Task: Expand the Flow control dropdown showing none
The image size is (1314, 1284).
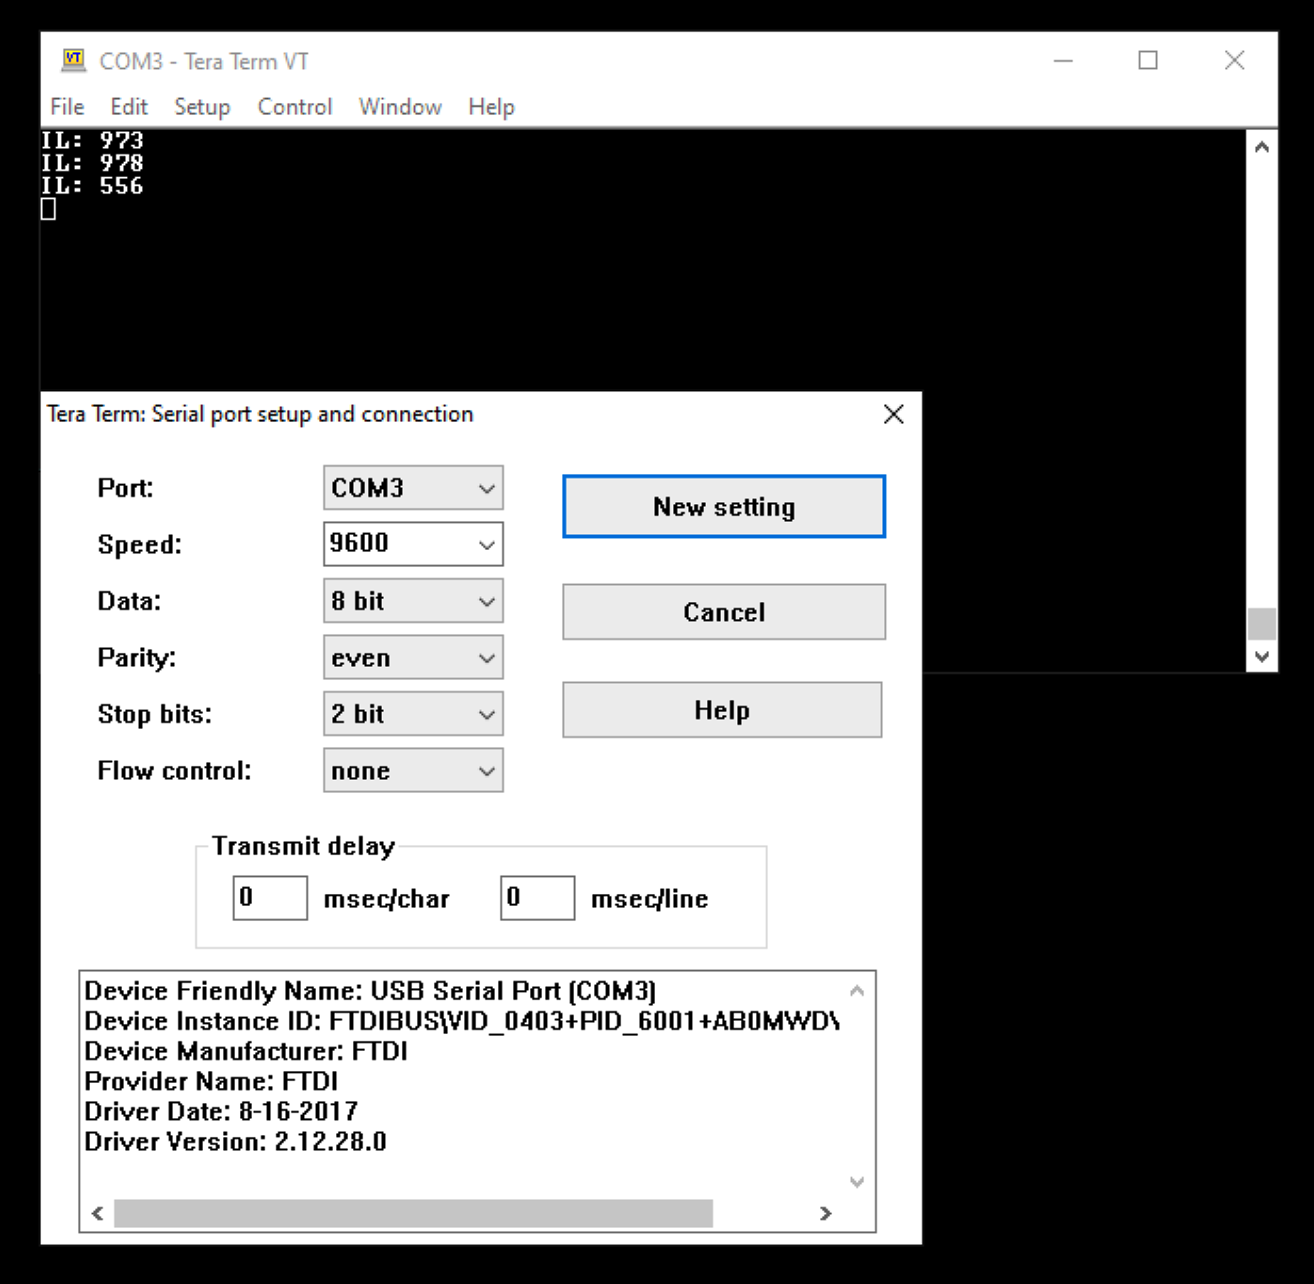Action: pyautogui.click(x=413, y=771)
